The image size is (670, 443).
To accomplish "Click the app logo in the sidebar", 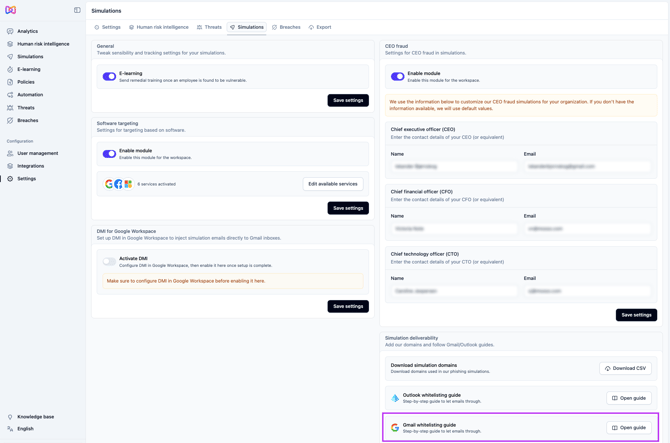I will 11,10.
